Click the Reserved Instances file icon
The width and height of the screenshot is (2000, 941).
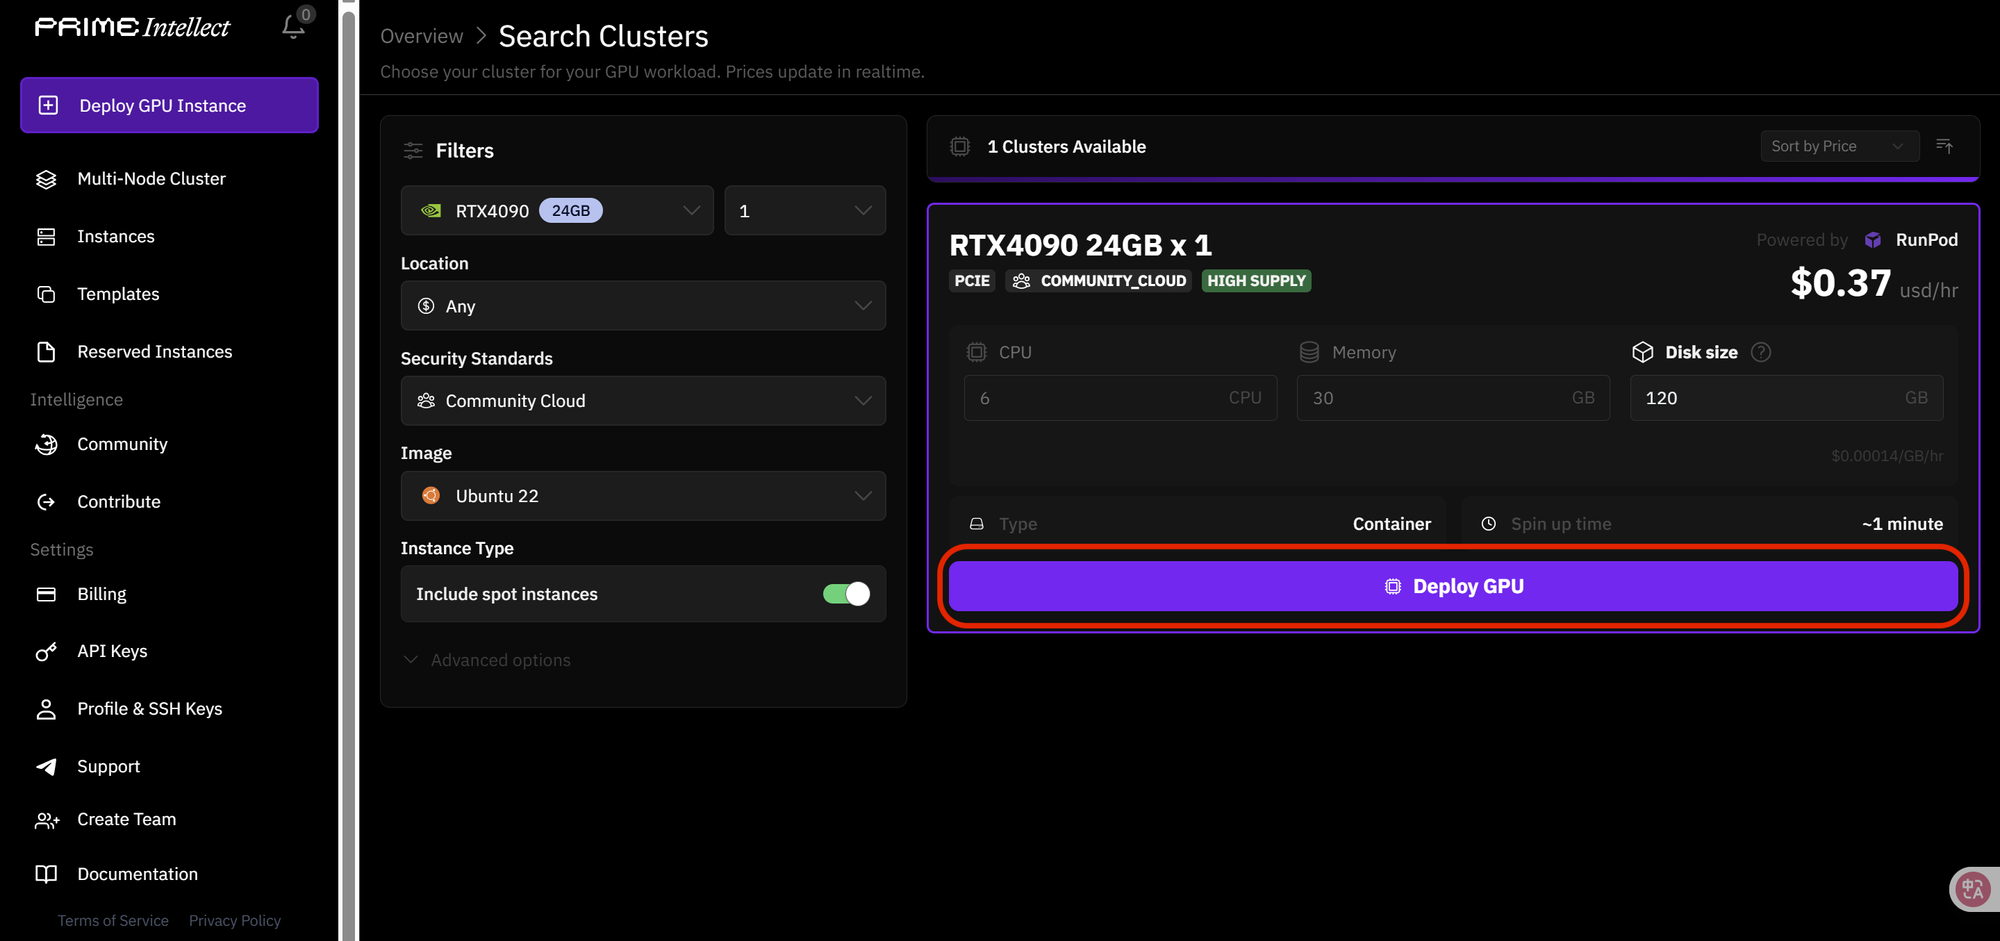pyautogui.click(x=46, y=352)
